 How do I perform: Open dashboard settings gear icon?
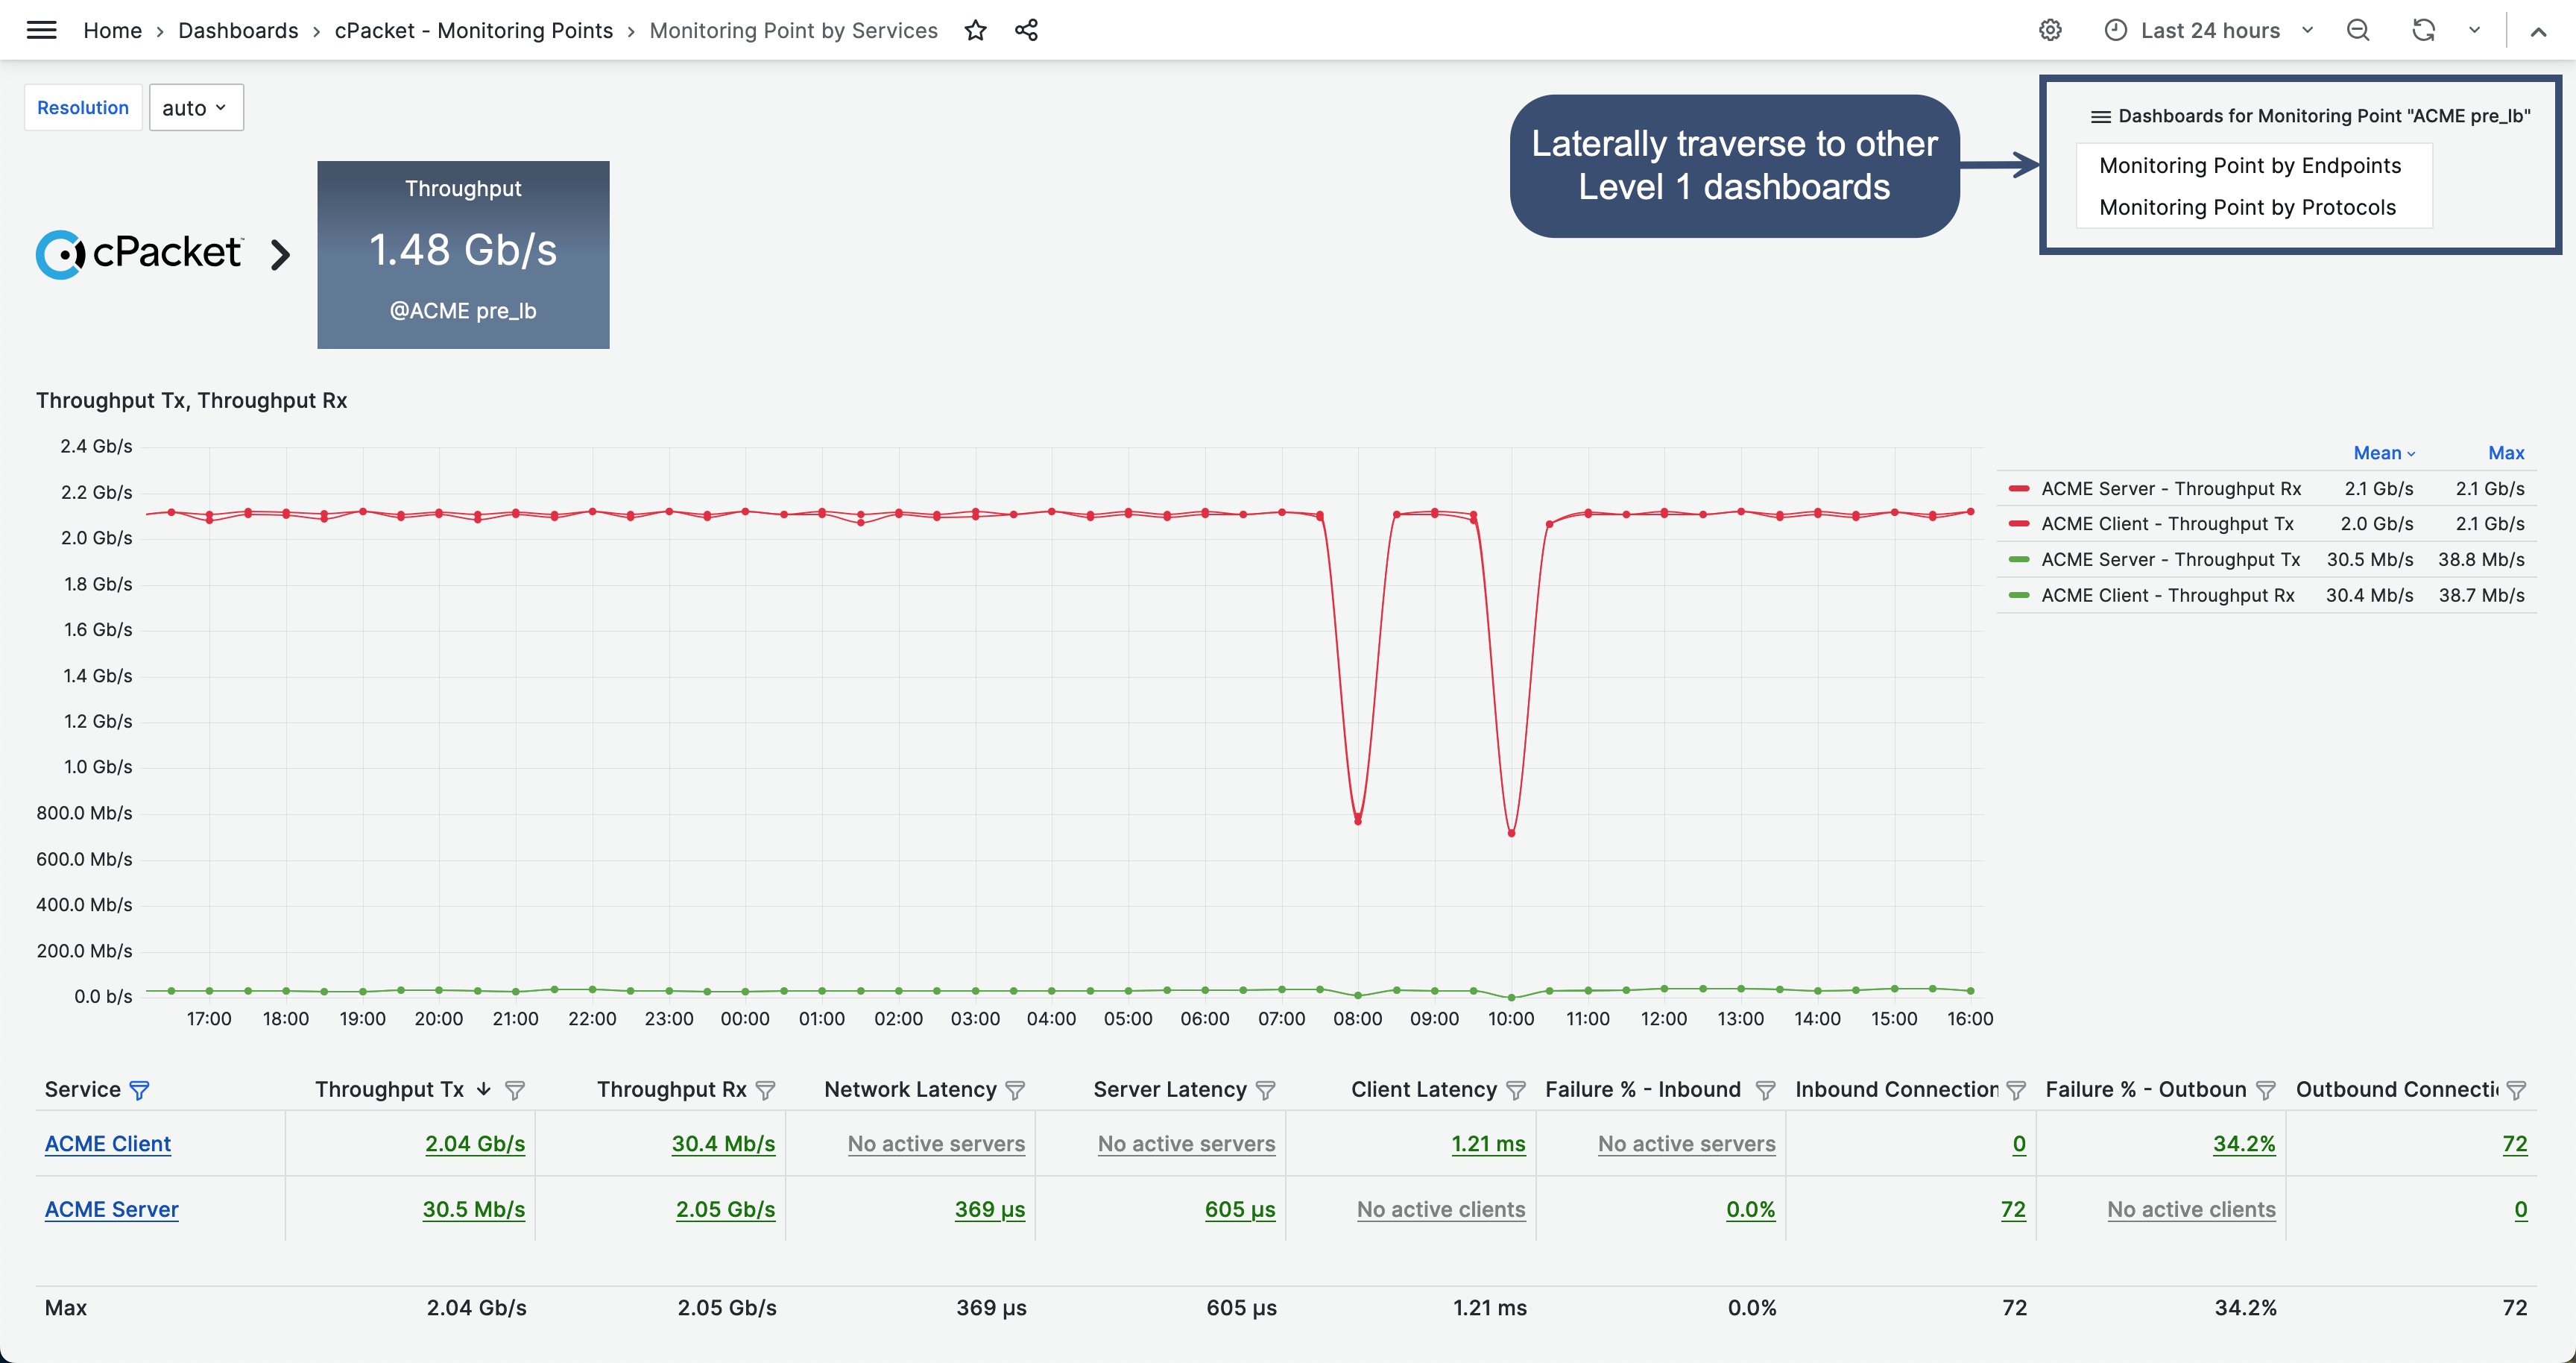click(x=2050, y=30)
